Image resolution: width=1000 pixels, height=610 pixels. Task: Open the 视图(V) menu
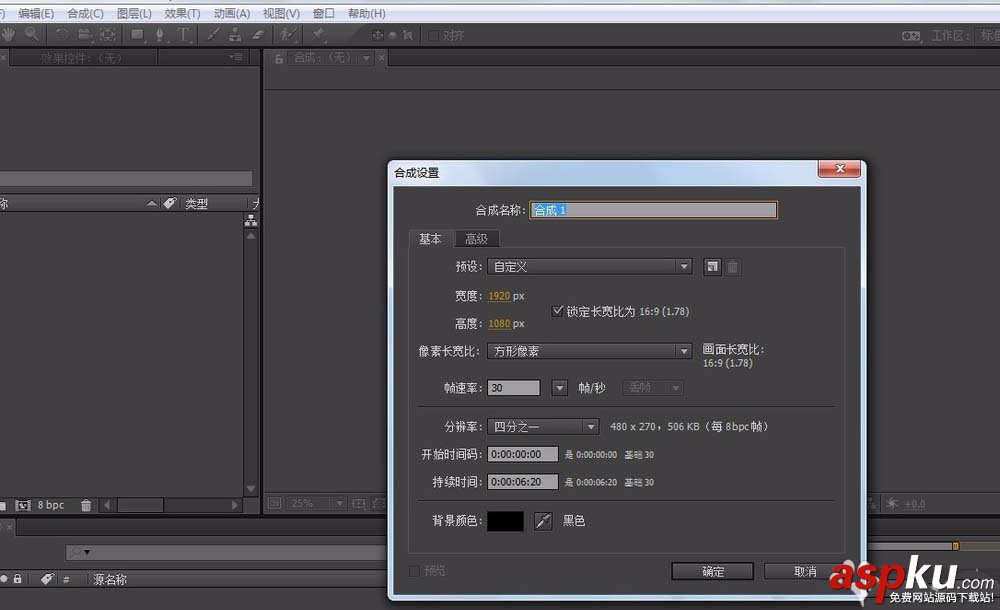click(281, 13)
